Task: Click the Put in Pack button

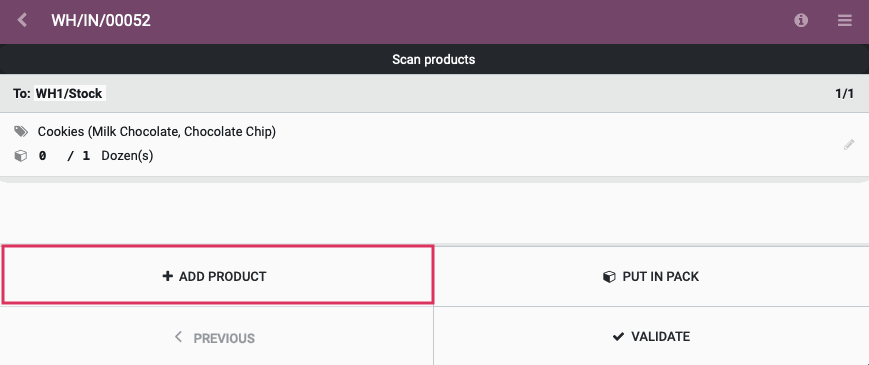Action: 651,276
